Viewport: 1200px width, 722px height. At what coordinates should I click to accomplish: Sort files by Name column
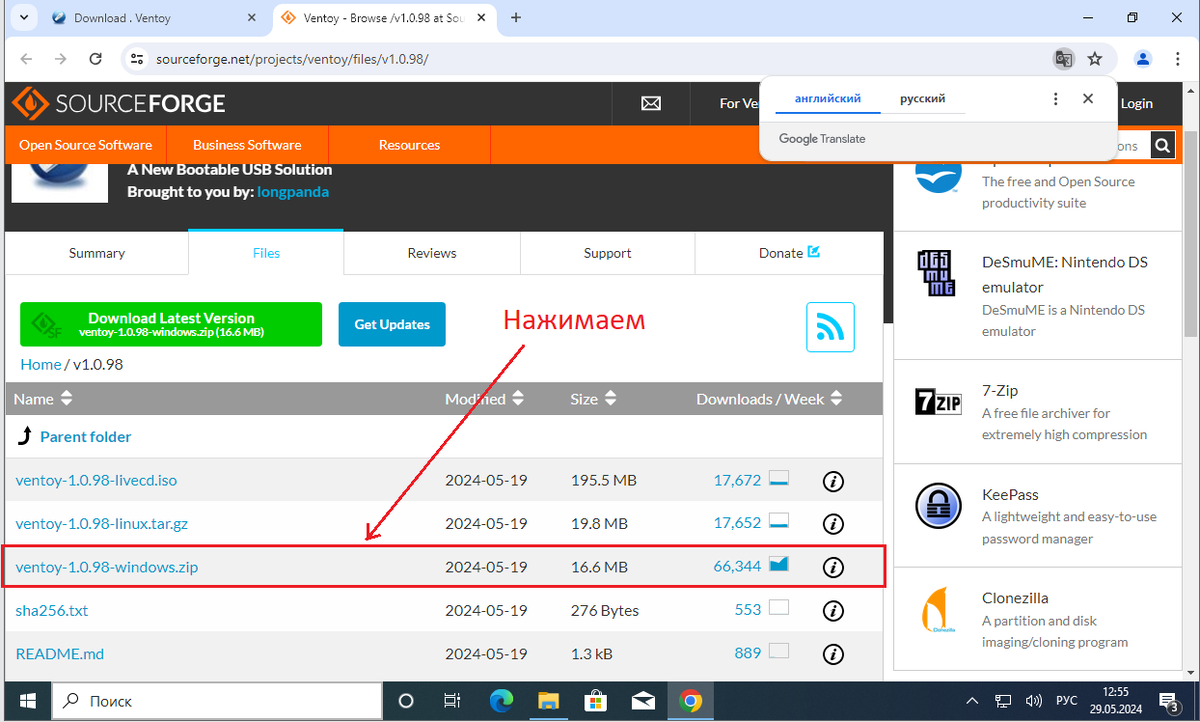tap(43, 399)
